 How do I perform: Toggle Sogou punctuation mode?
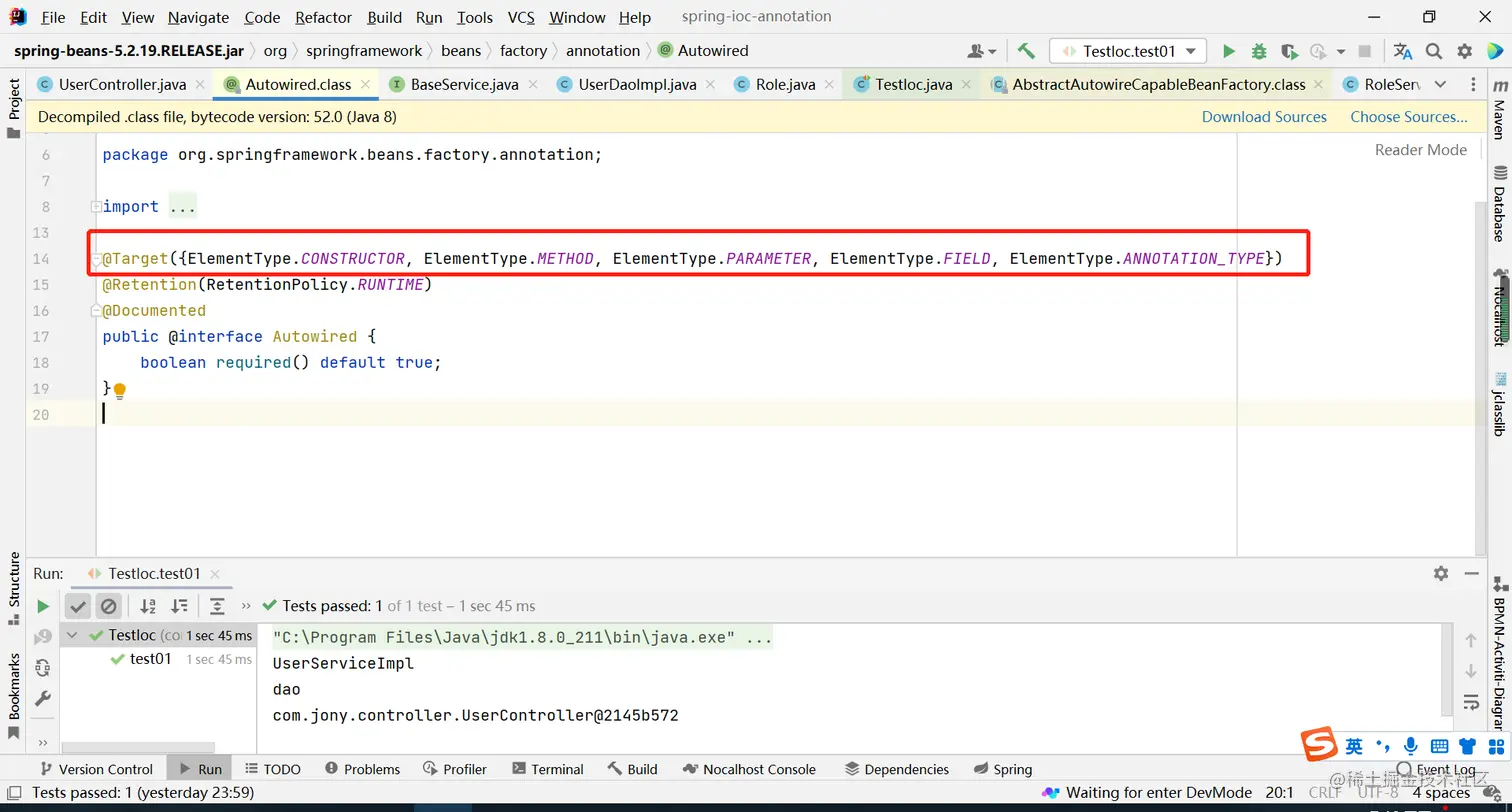1383,746
